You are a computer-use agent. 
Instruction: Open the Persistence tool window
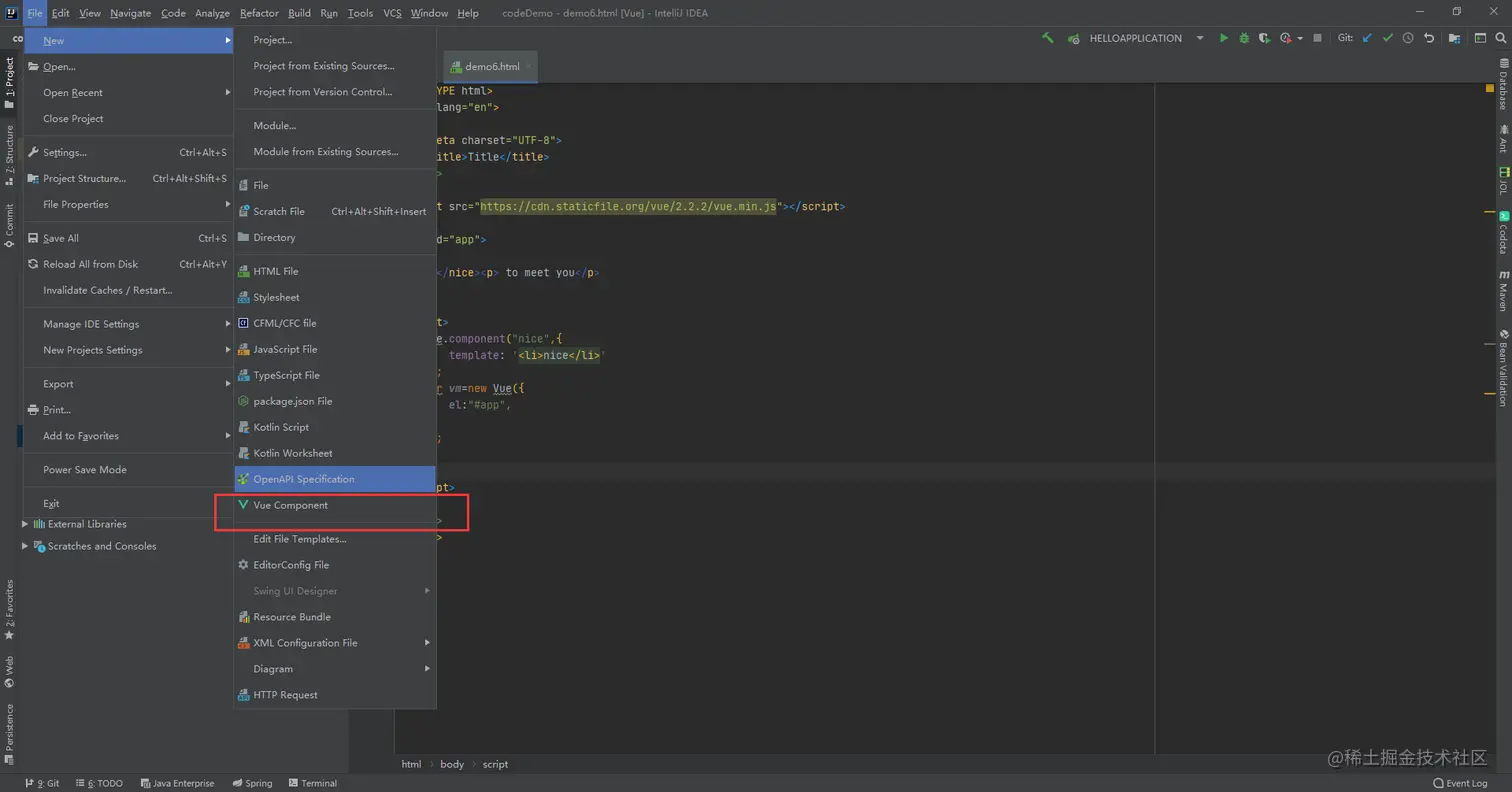tap(9, 735)
